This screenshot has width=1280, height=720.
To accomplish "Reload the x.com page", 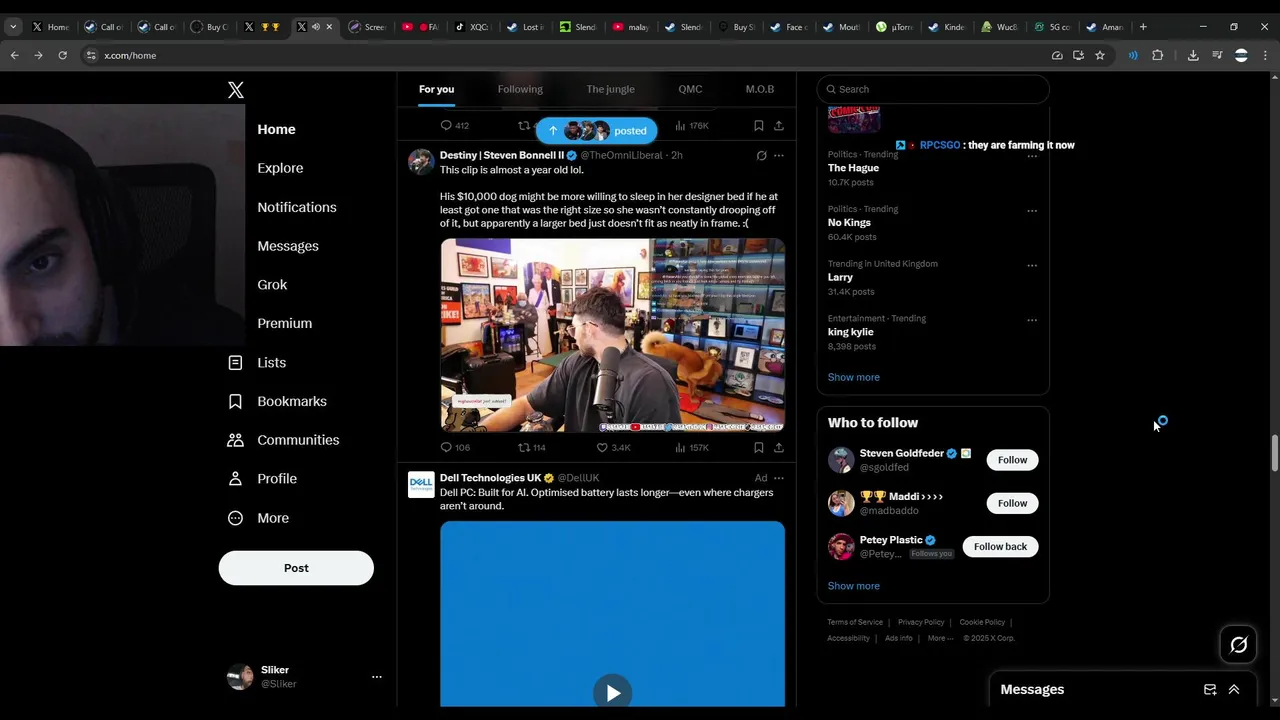I will (x=62, y=55).
